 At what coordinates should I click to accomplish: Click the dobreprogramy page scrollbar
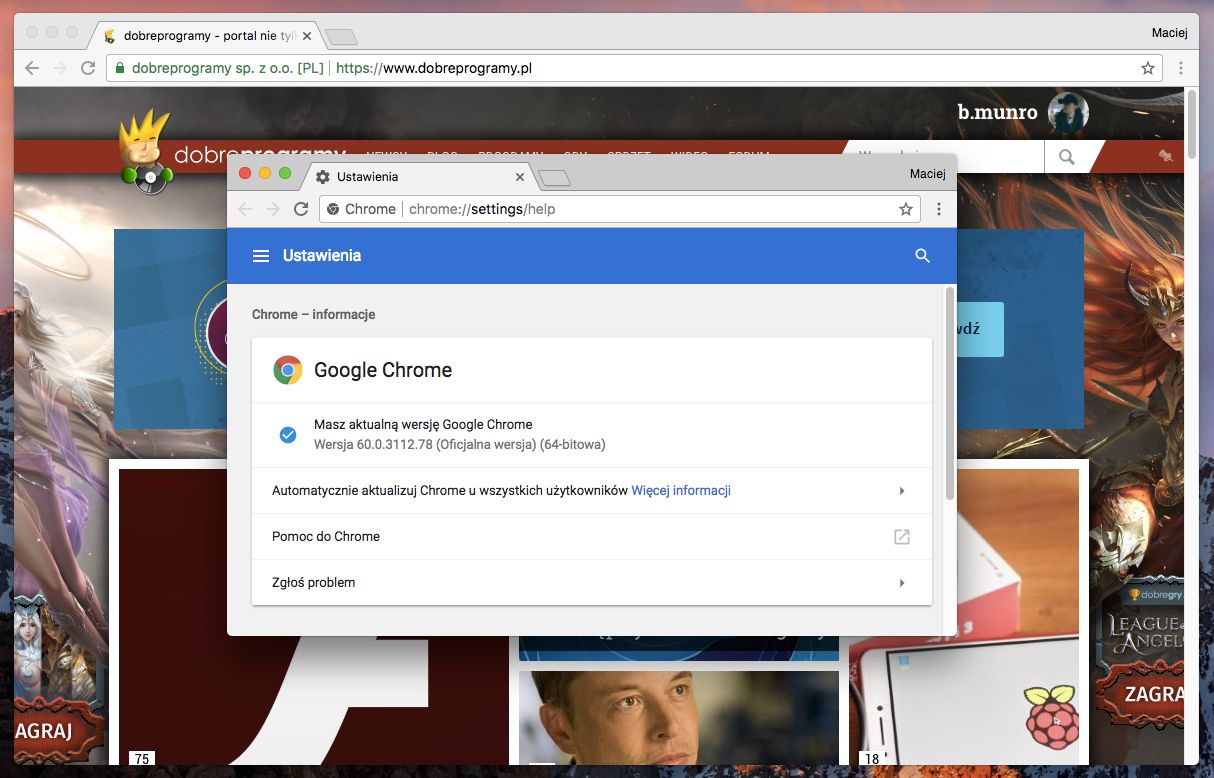1191,123
